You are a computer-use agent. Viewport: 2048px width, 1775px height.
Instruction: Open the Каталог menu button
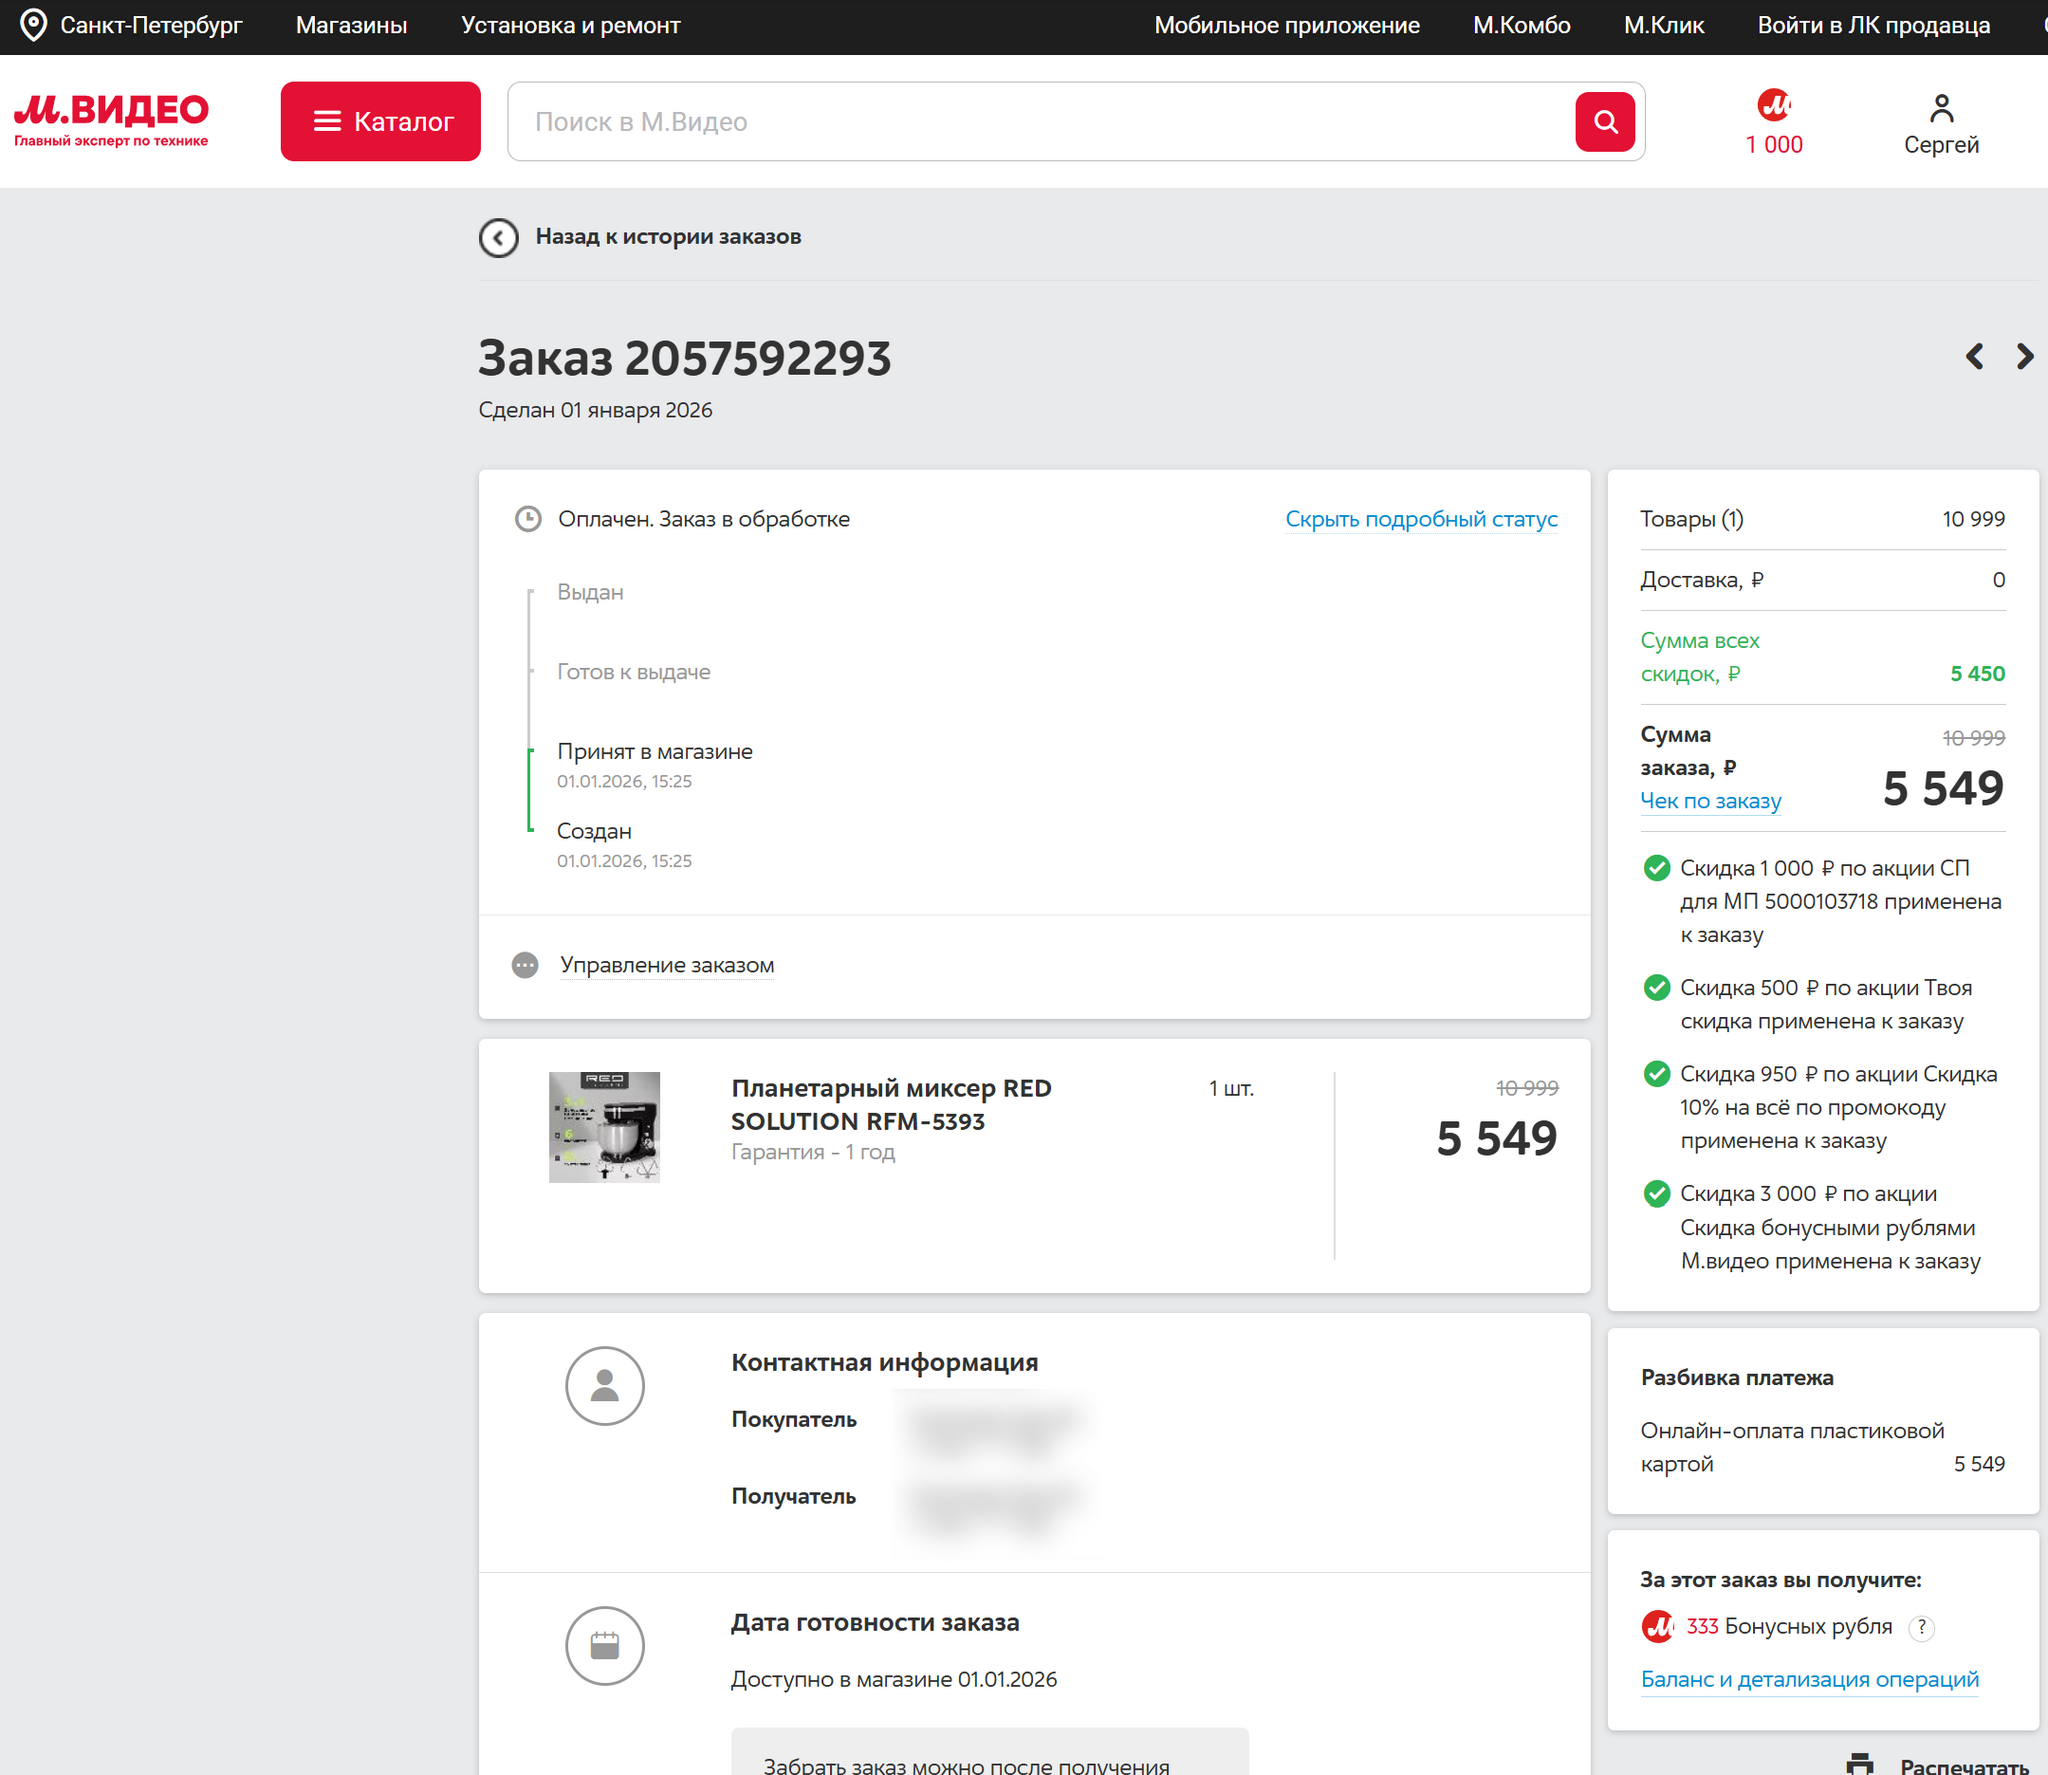click(x=380, y=122)
